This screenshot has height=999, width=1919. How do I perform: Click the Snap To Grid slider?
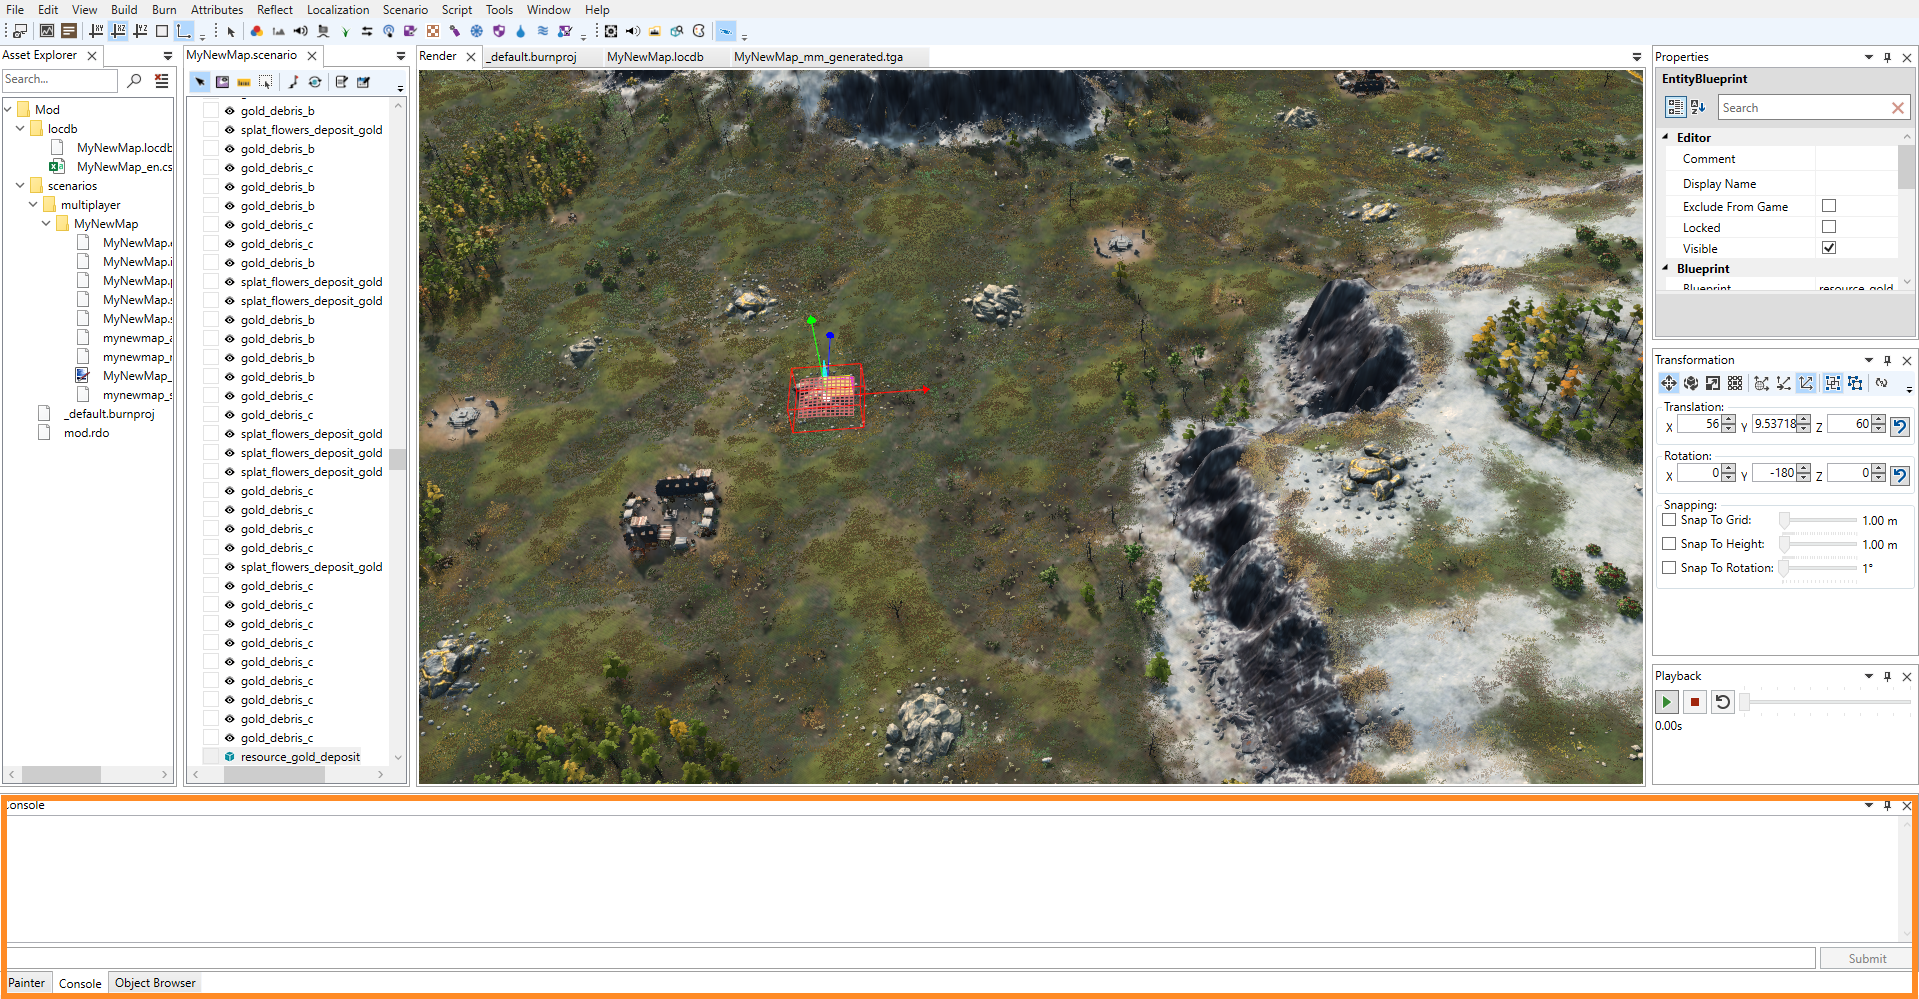coord(1817,520)
